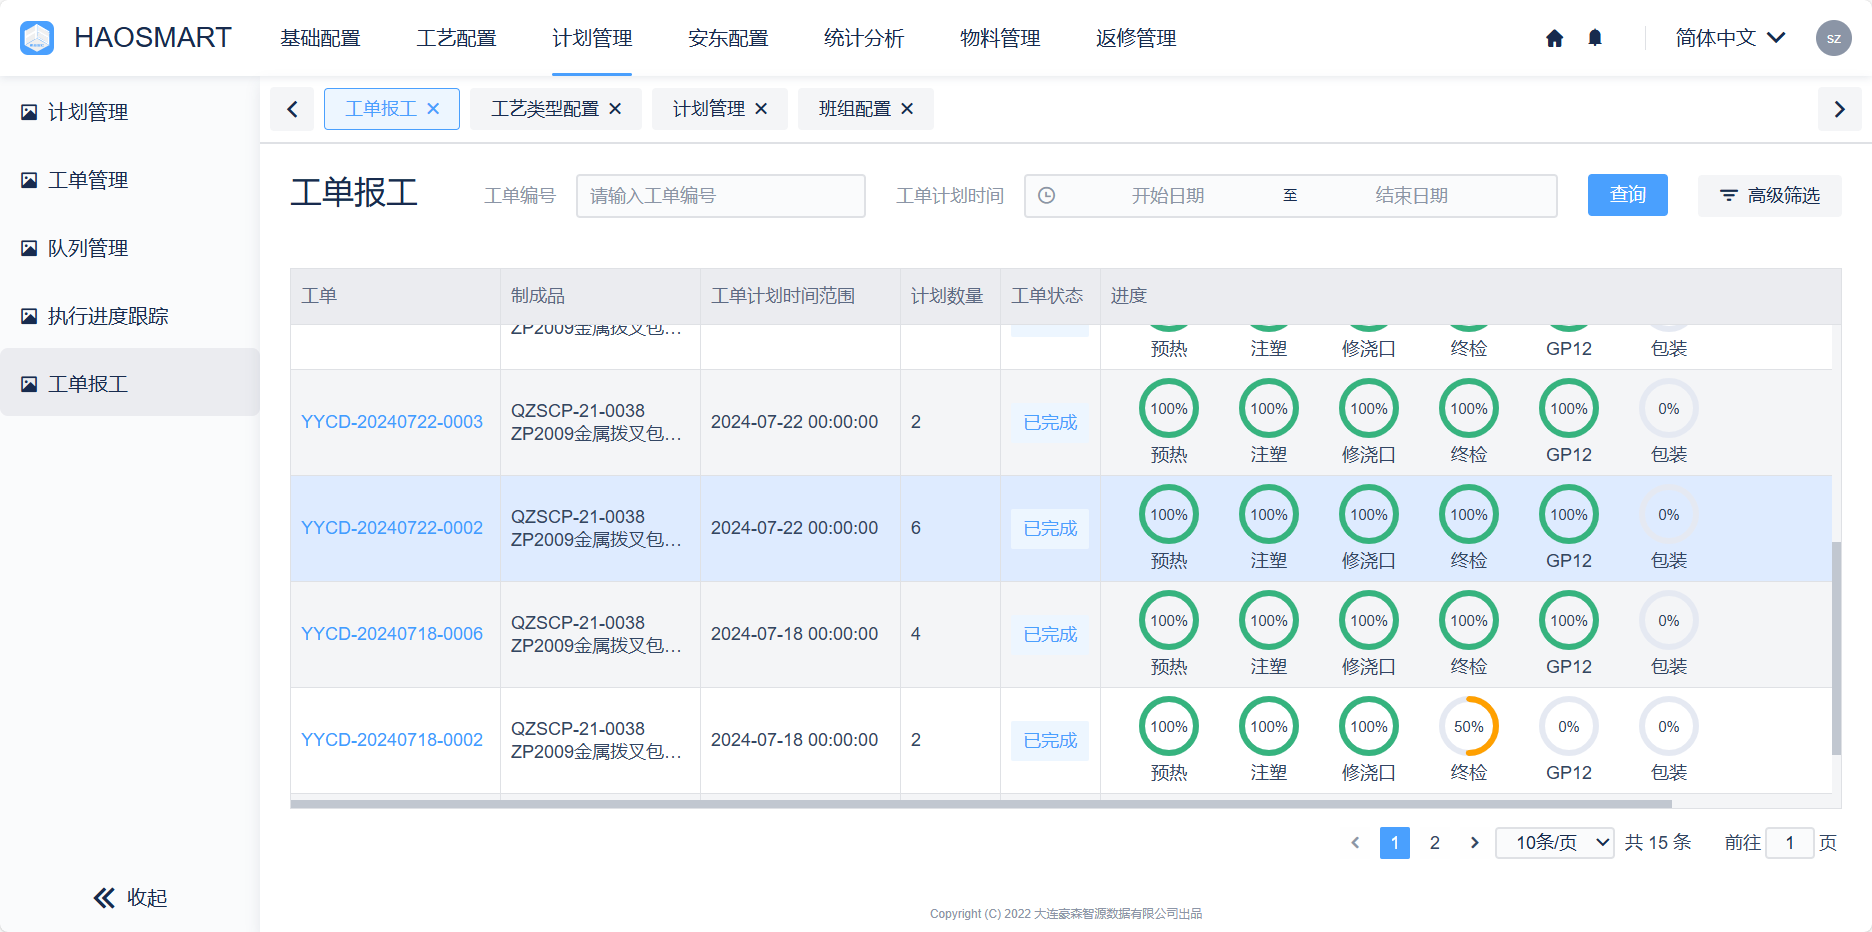Open 简体中文 language dropdown
Image resolution: width=1872 pixels, height=932 pixels.
[1730, 38]
